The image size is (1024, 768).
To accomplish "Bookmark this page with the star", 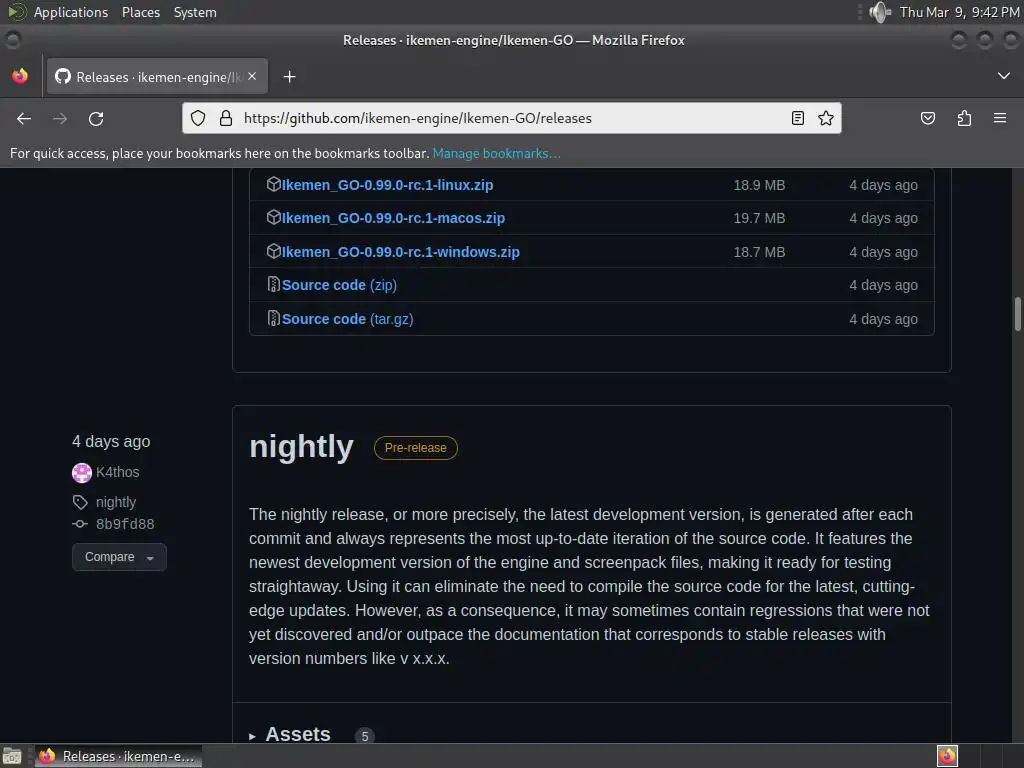I will [825, 118].
